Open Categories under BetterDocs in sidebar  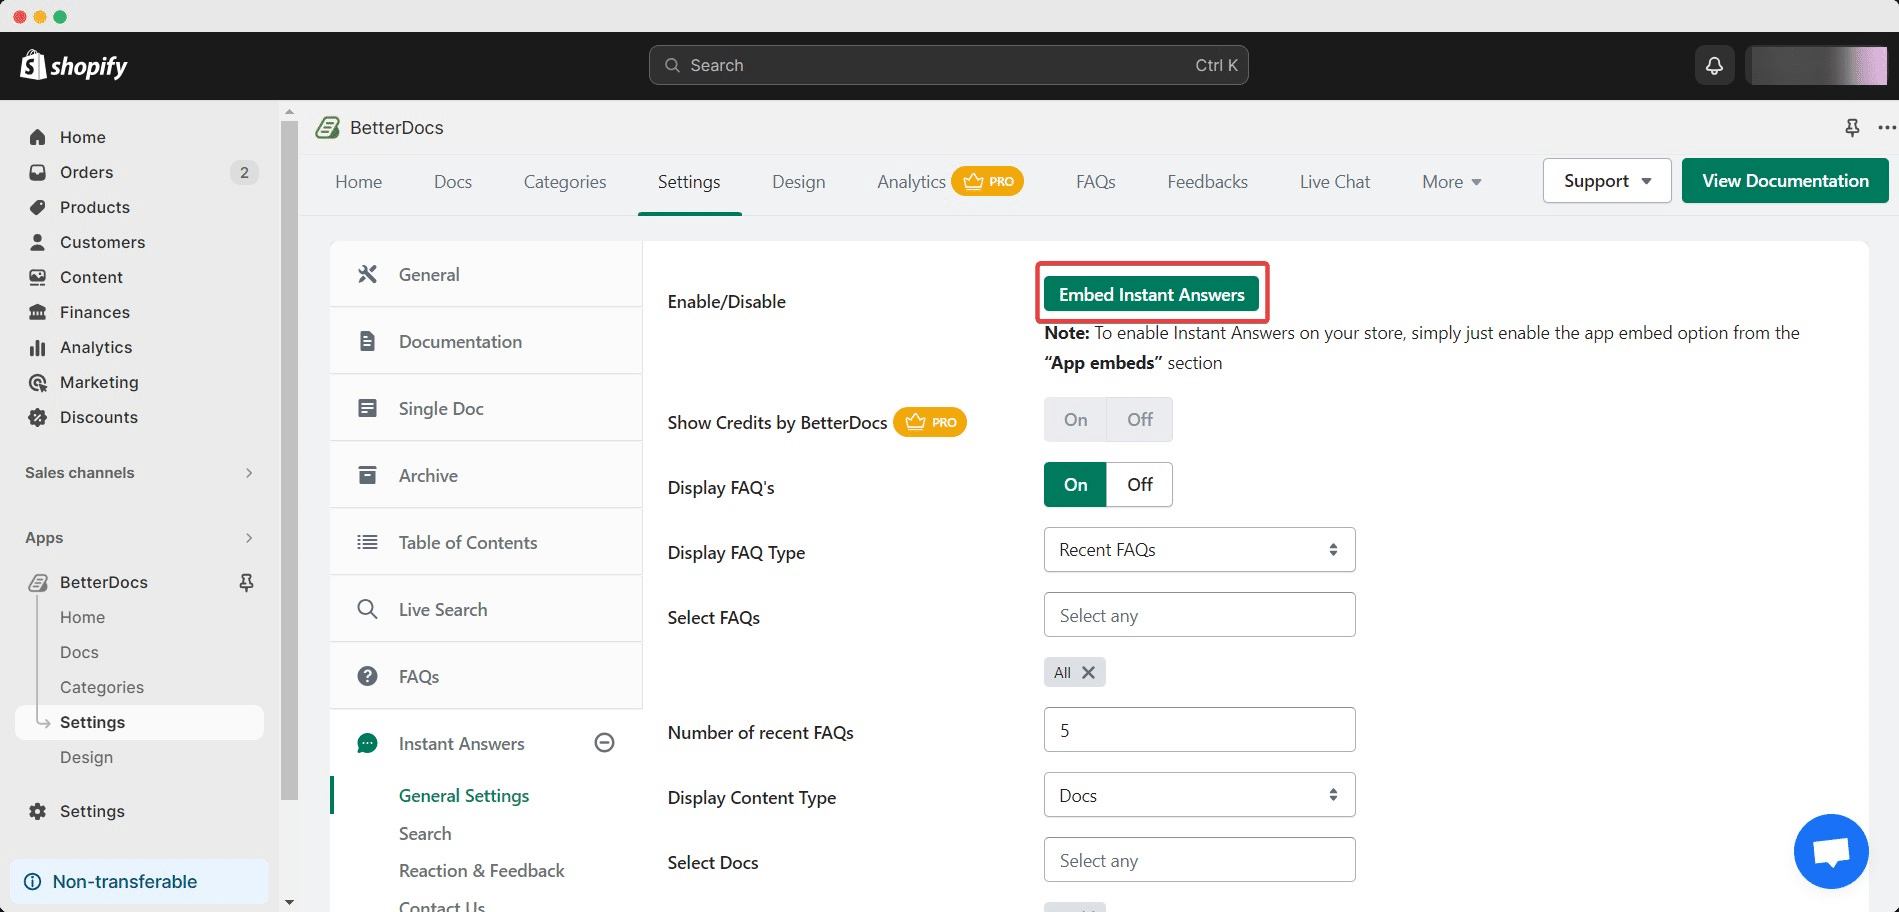pos(102,687)
